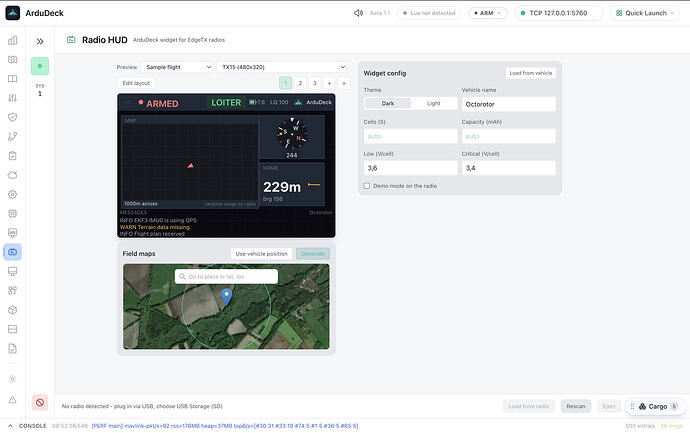Add a new HUD page with plus
Viewport: 690px width, 433px height.
point(329,83)
